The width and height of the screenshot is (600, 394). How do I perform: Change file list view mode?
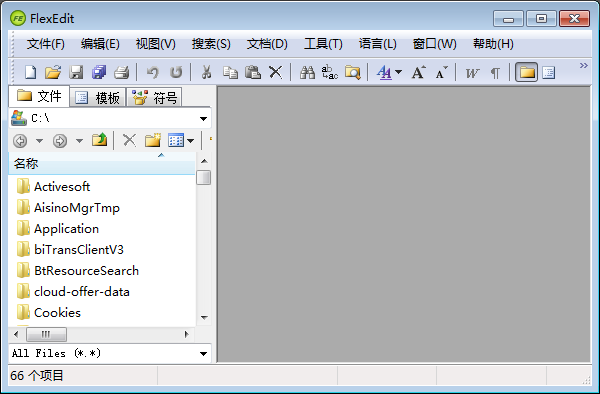click(176, 140)
